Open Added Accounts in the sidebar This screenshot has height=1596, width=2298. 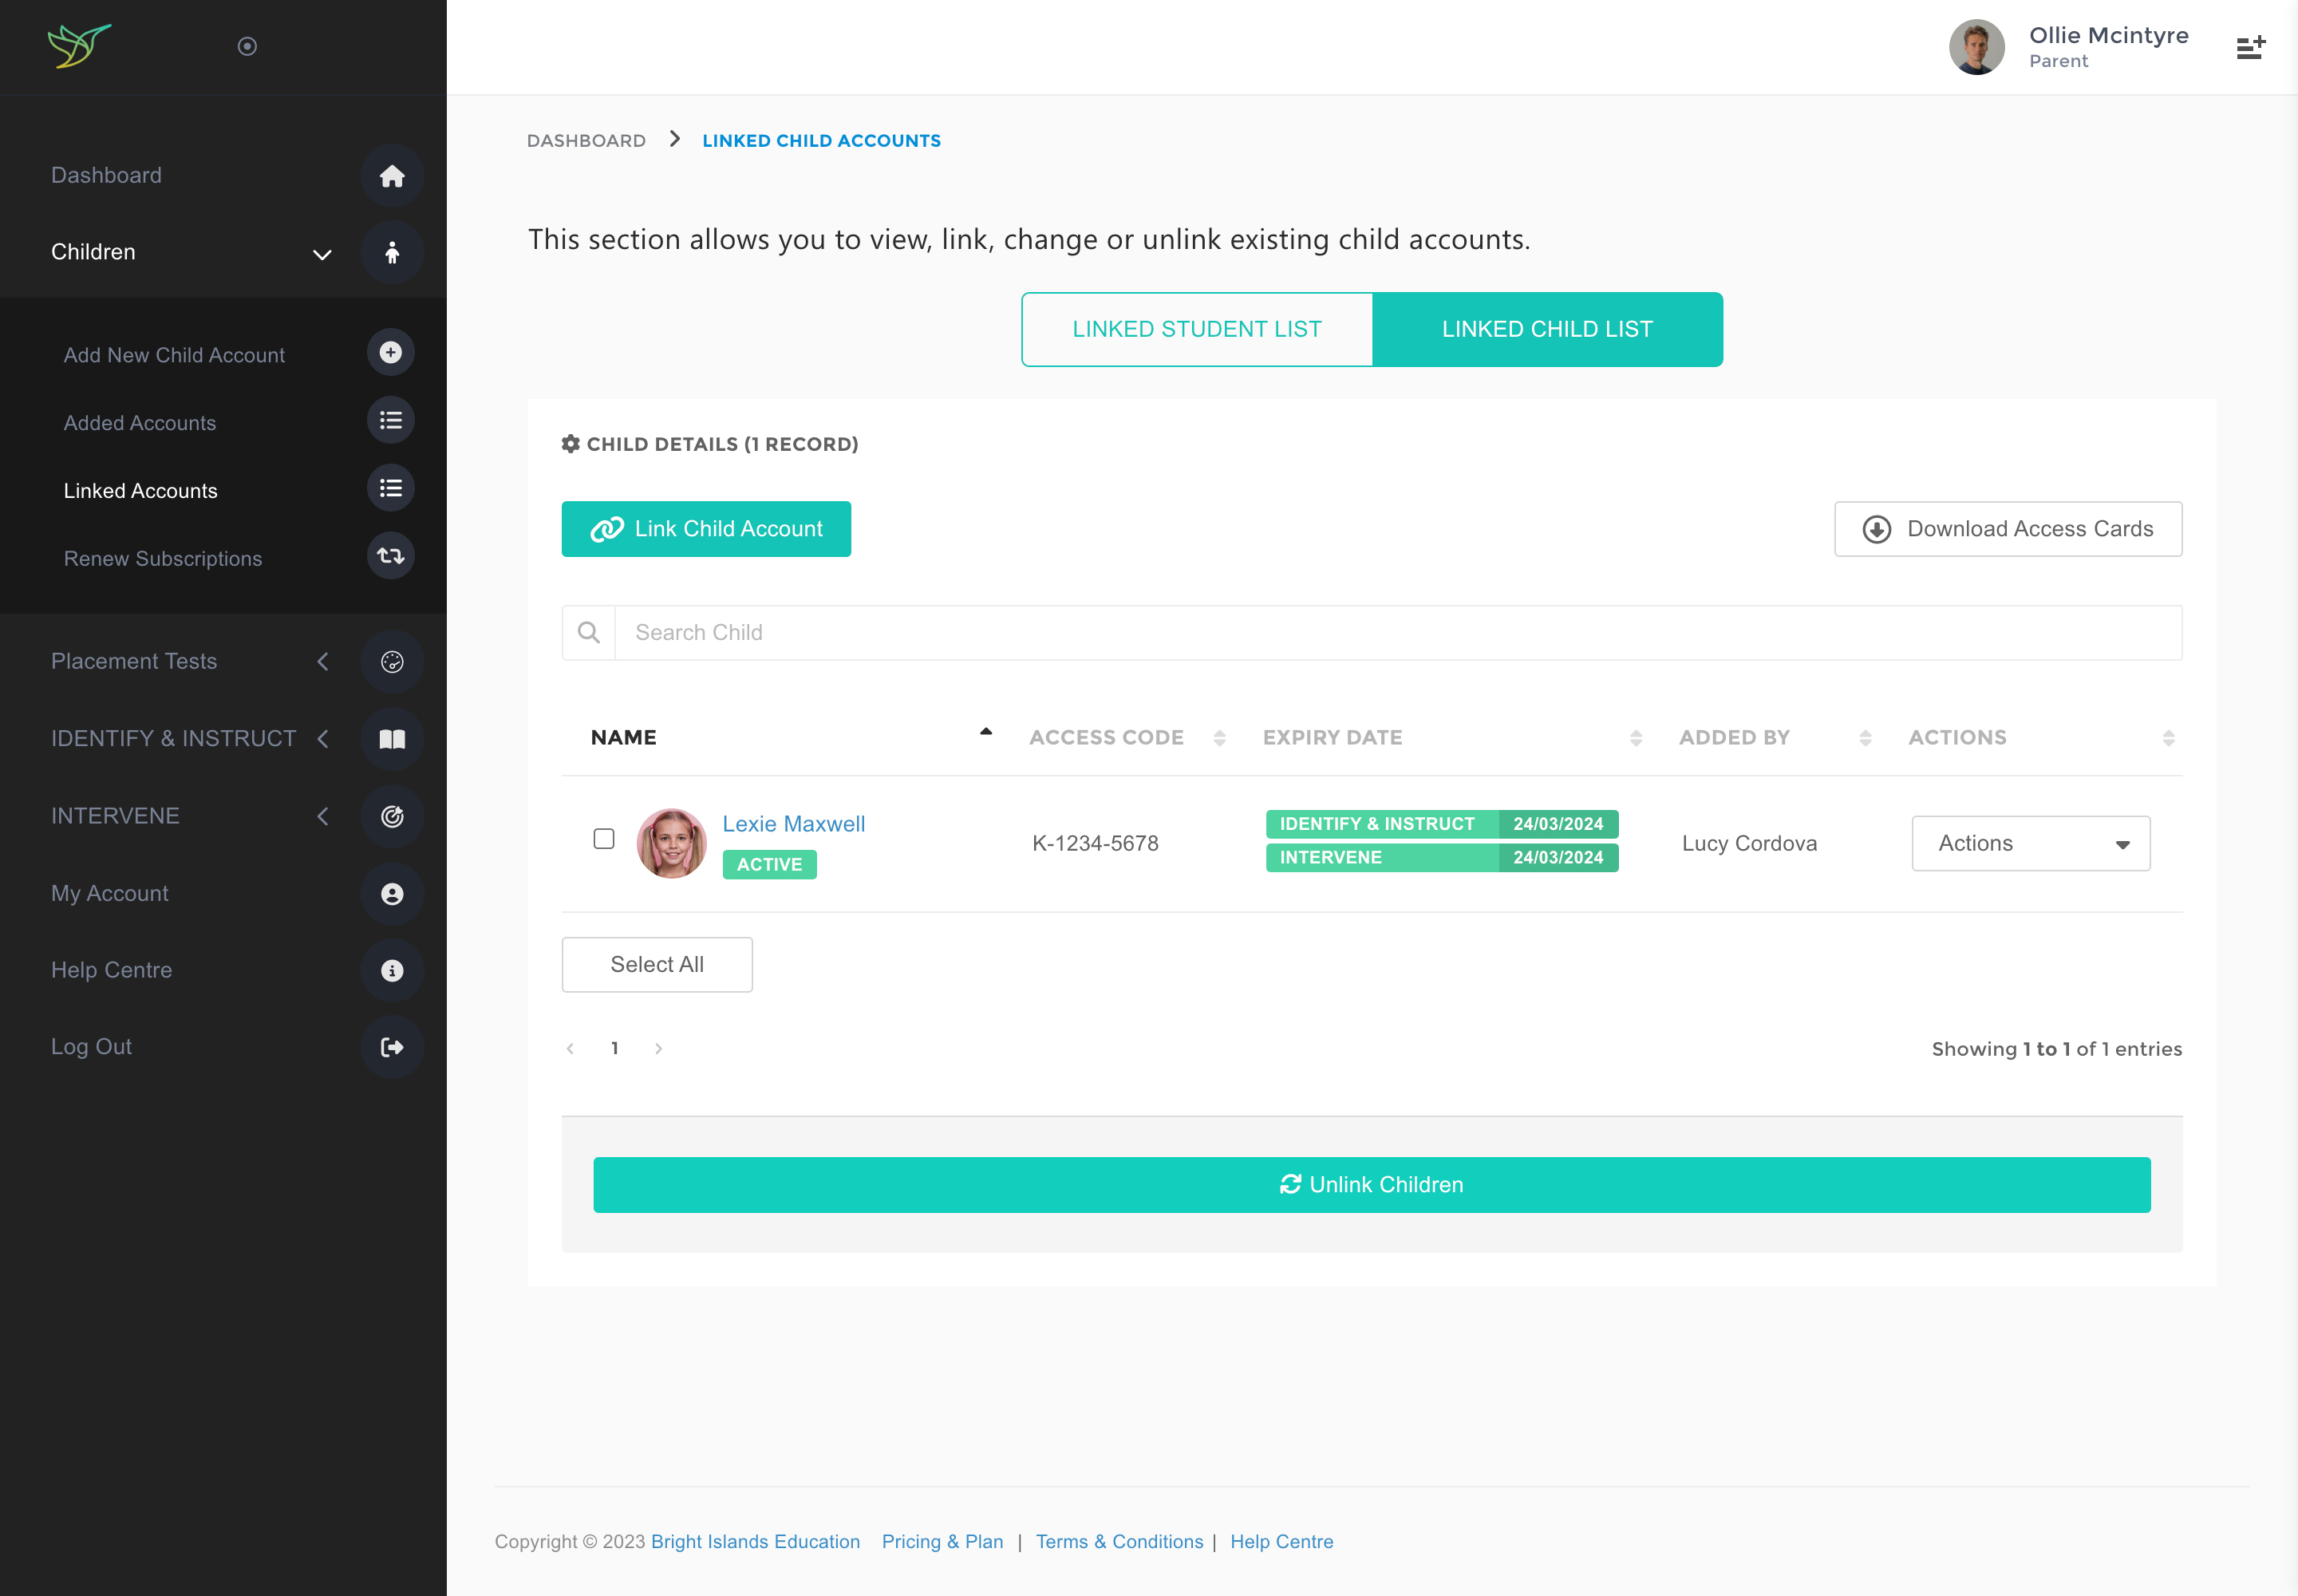click(x=140, y=423)
